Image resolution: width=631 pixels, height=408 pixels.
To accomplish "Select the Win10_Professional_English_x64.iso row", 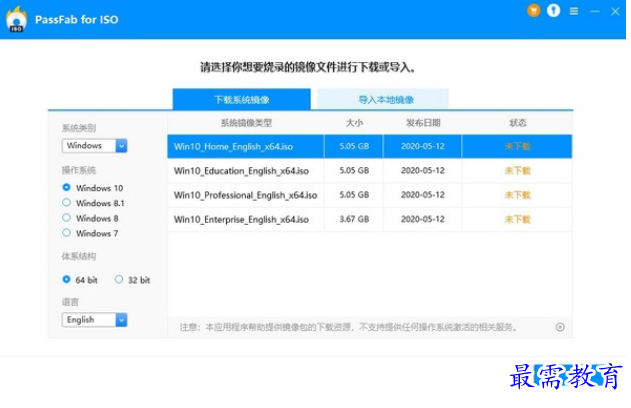I will 369,195.
